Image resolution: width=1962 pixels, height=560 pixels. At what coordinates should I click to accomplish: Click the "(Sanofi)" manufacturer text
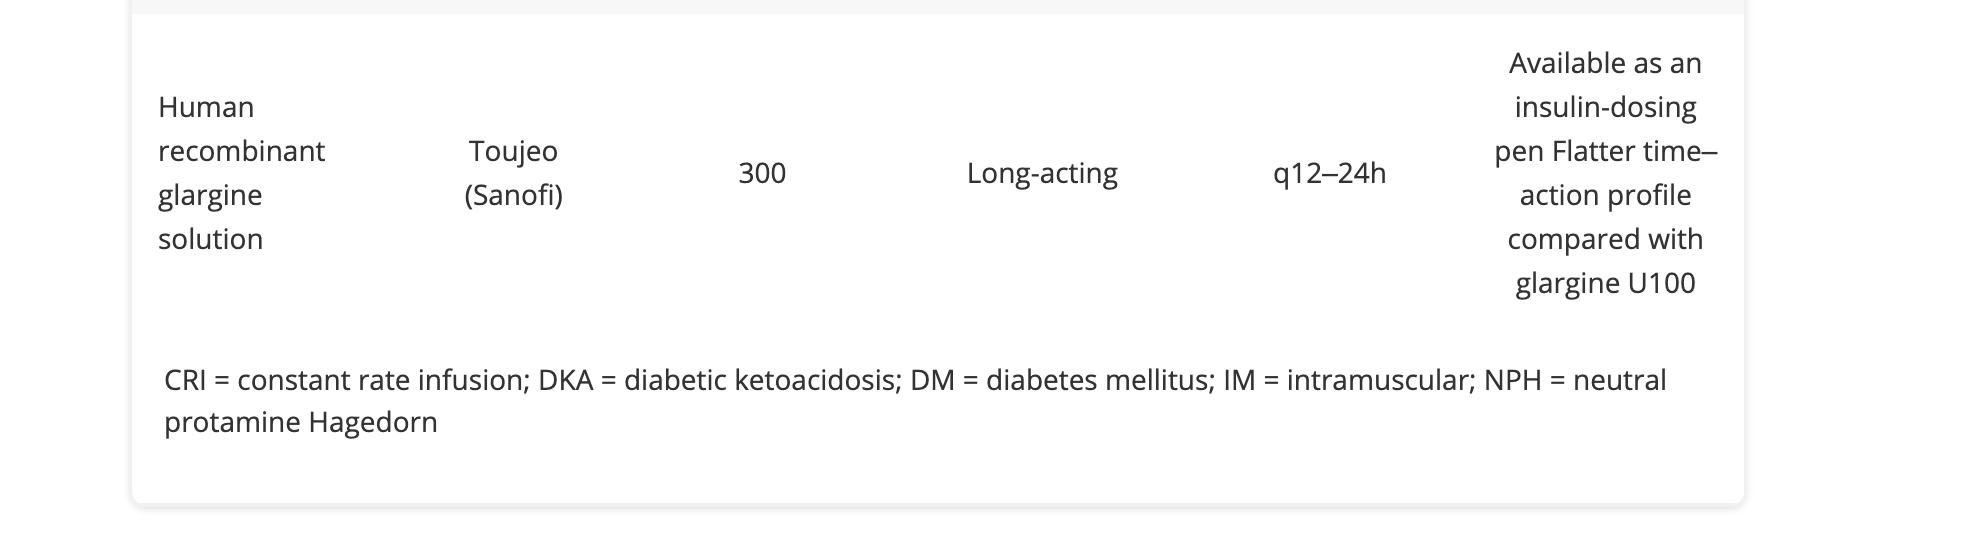[x=513, y=195]
